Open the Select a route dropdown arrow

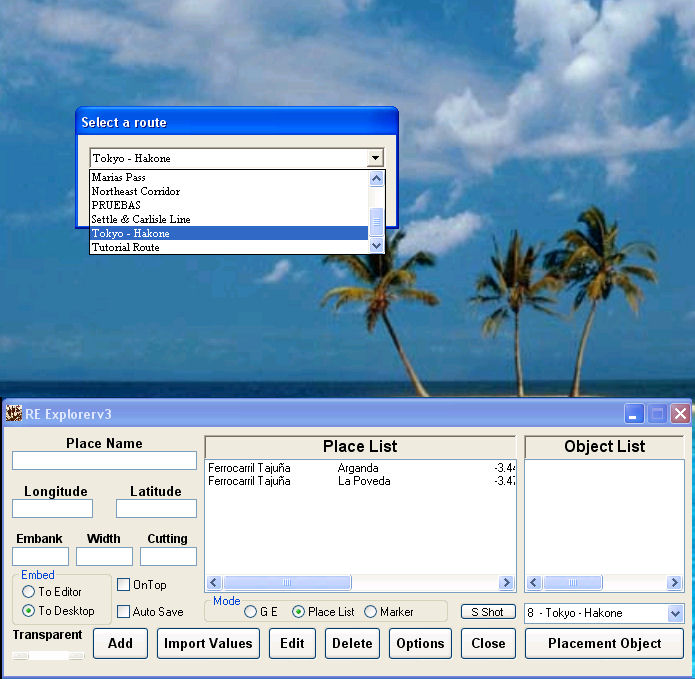click(375, 158)
